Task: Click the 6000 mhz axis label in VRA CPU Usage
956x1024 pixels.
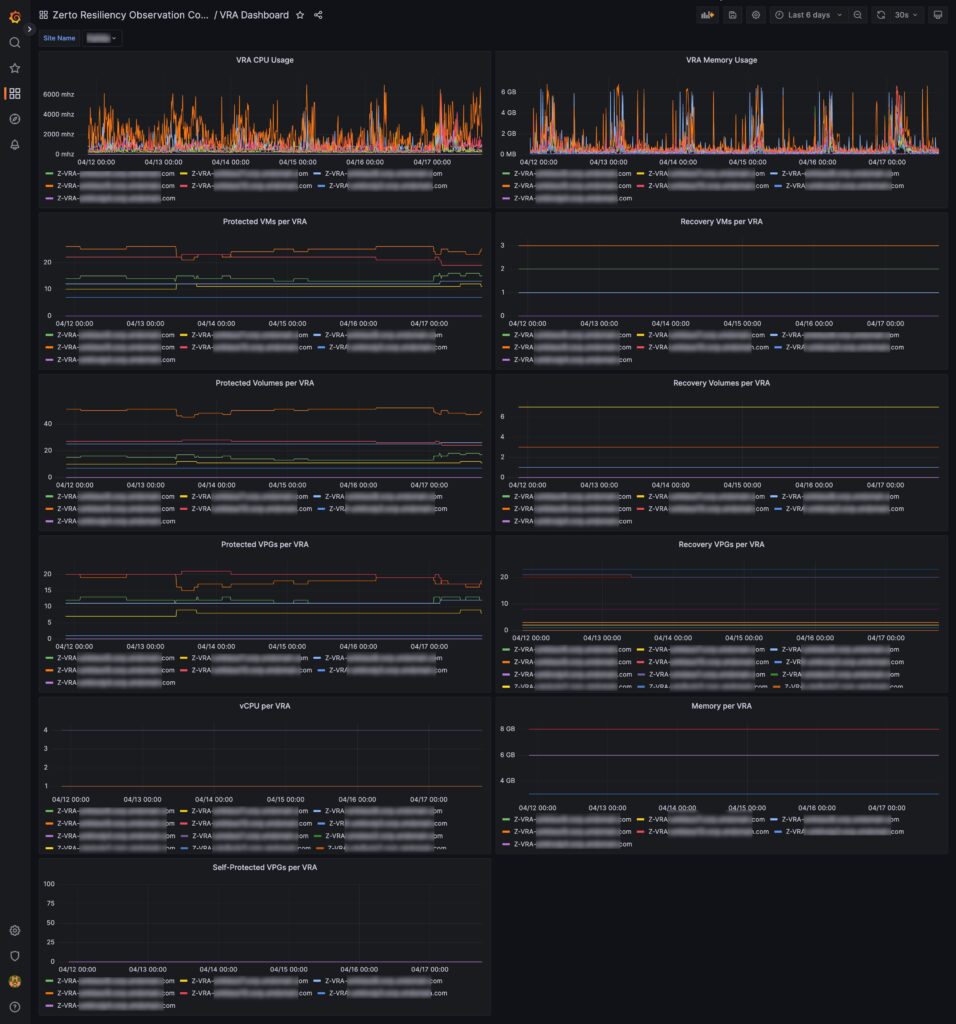Action: coord(59,94)
